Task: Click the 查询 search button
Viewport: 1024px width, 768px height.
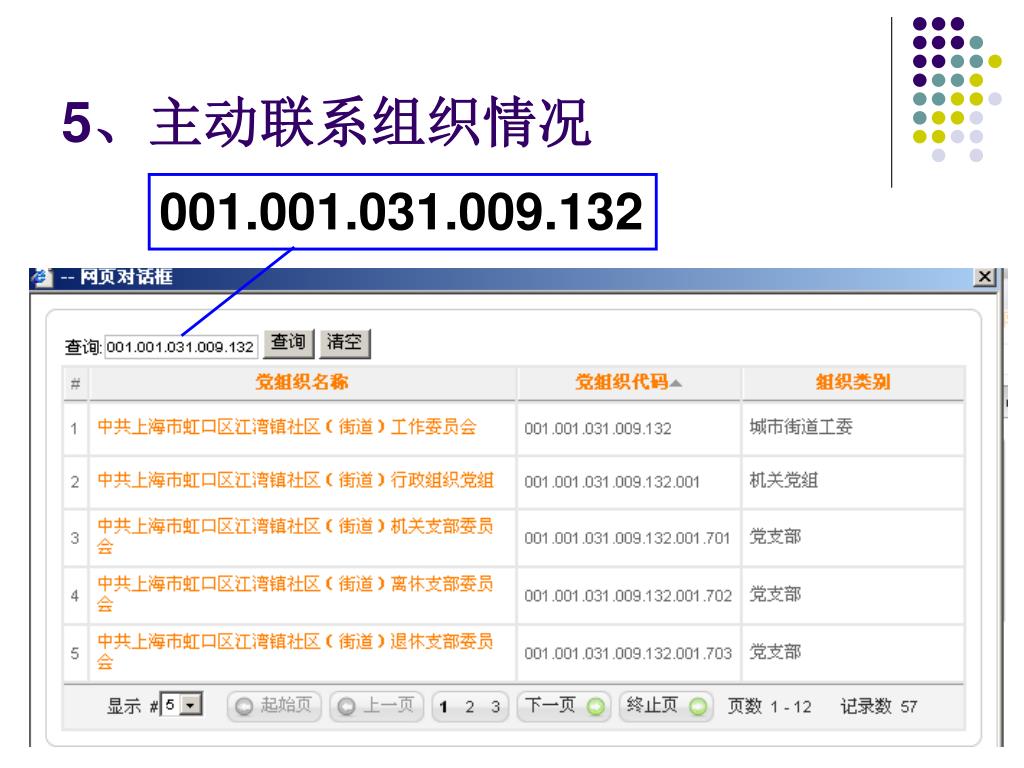Action: tap(289, 343)
